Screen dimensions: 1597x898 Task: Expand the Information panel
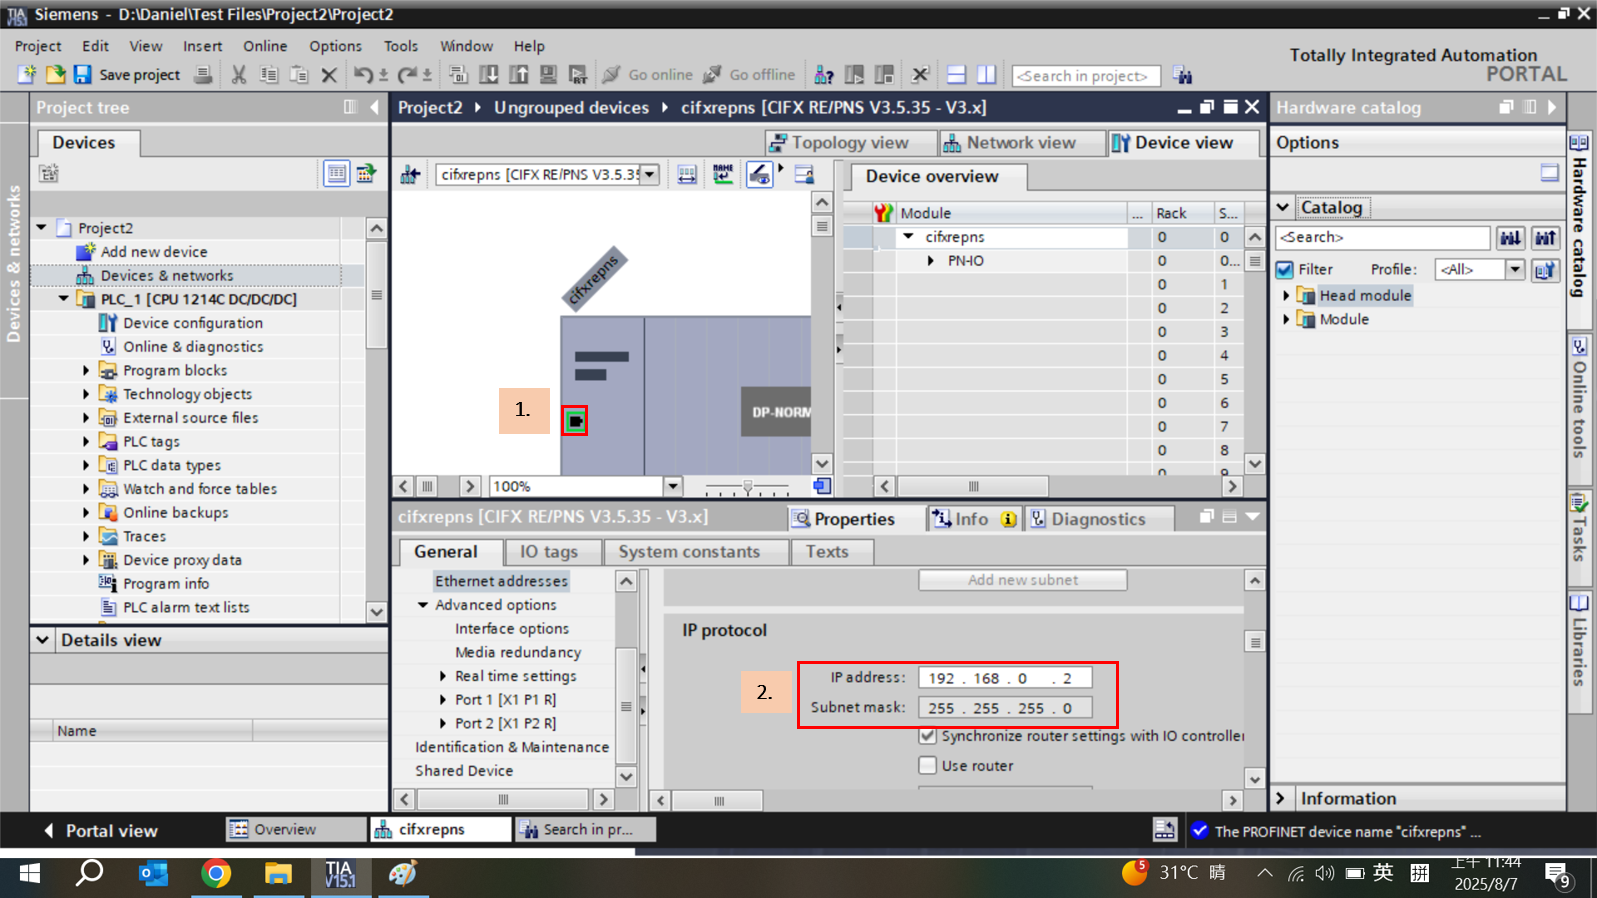(x=1281, y=798)
